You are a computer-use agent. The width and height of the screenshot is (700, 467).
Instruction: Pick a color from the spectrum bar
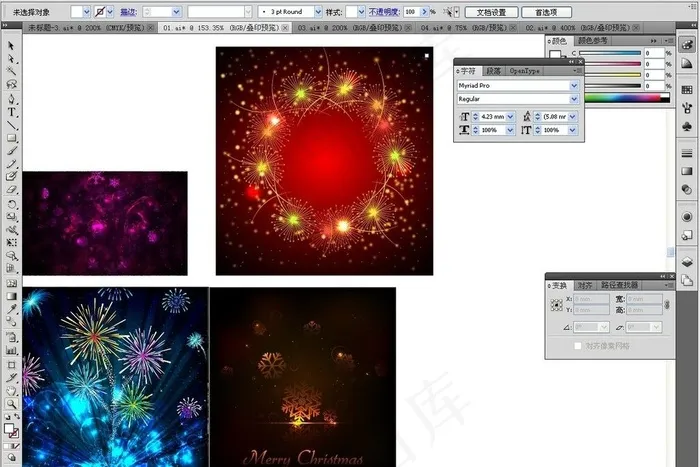[627, 98]
